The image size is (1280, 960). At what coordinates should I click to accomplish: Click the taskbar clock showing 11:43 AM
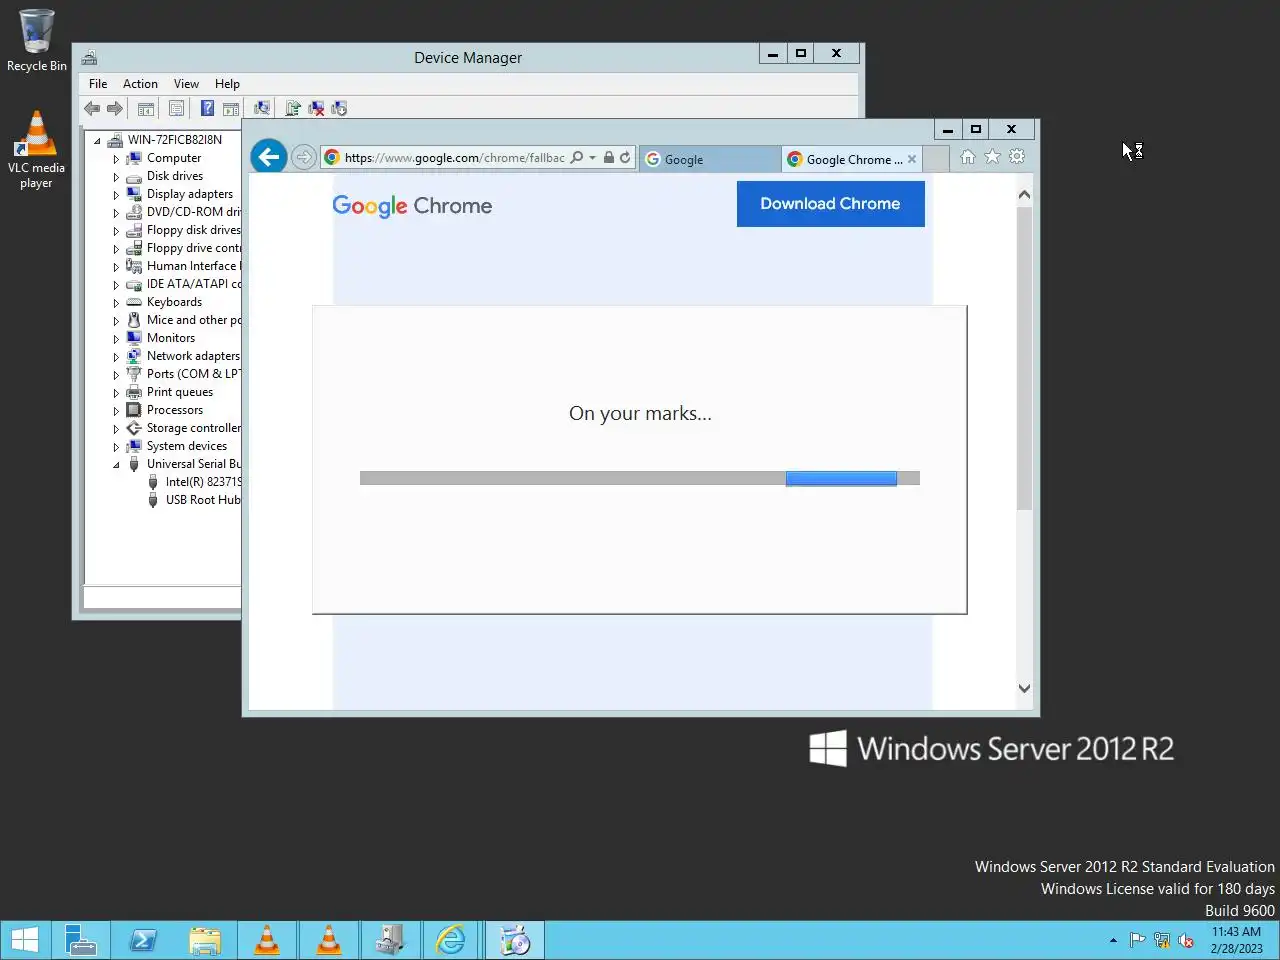(1237, 940)
